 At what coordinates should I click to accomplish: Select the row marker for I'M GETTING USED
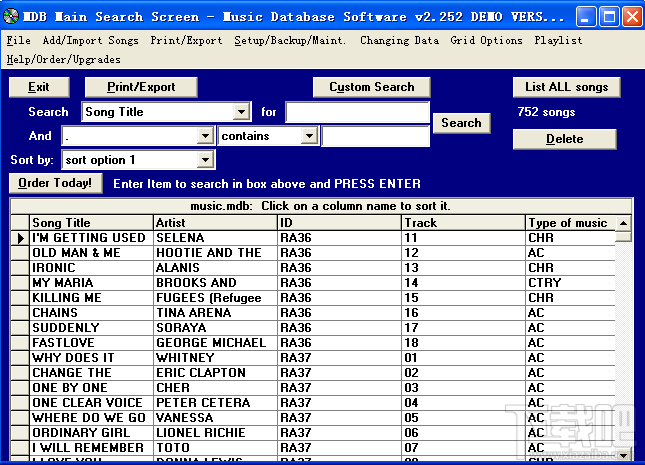pyautogui.click(x=20, y=238)
